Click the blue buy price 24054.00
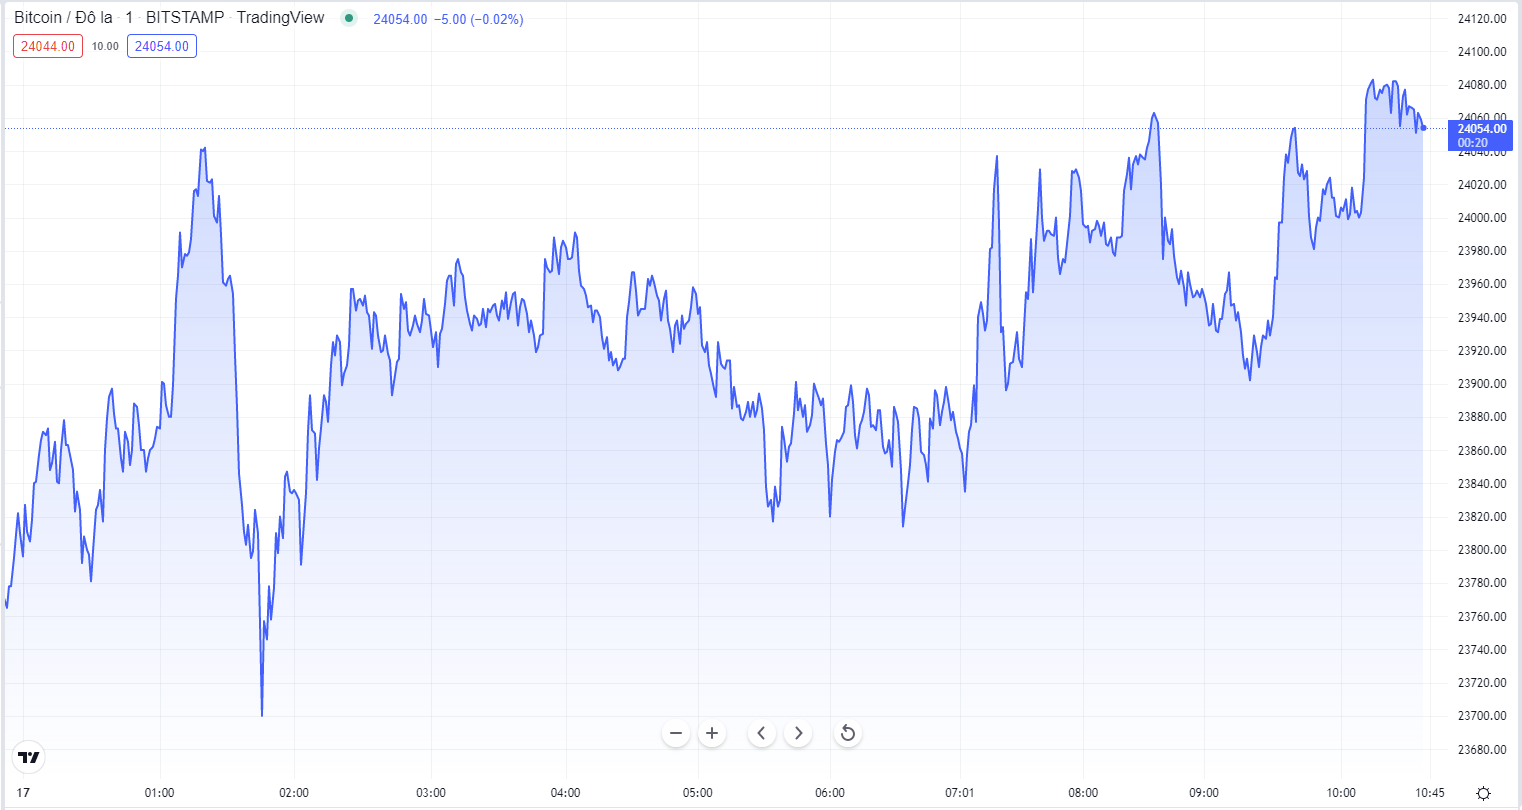This screenshot has height=810, width=1522. click(x=162, y=46)
